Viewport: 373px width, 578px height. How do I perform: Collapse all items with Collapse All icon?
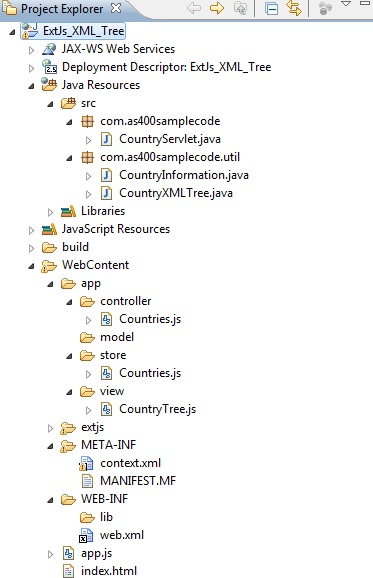coord(271,8)
